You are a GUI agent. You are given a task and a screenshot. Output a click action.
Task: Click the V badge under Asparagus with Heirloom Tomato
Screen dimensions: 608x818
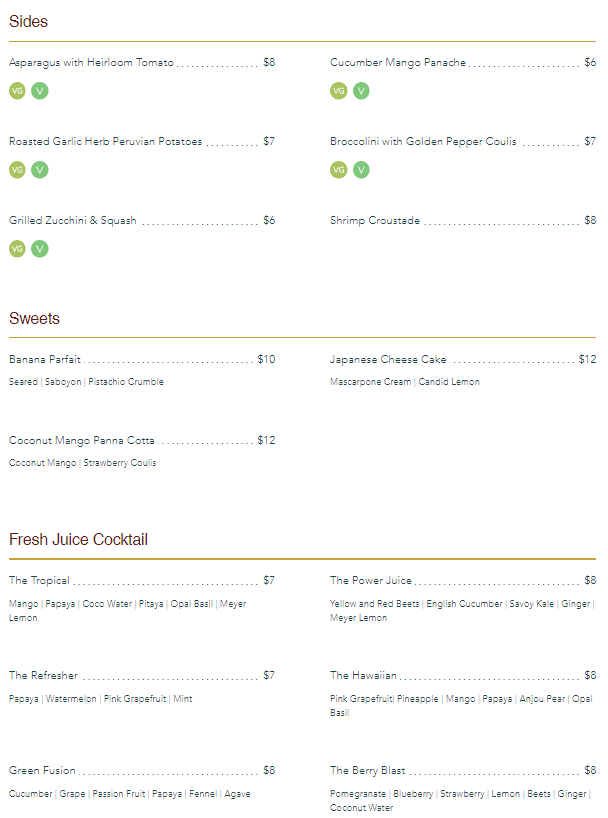(40, 91)
